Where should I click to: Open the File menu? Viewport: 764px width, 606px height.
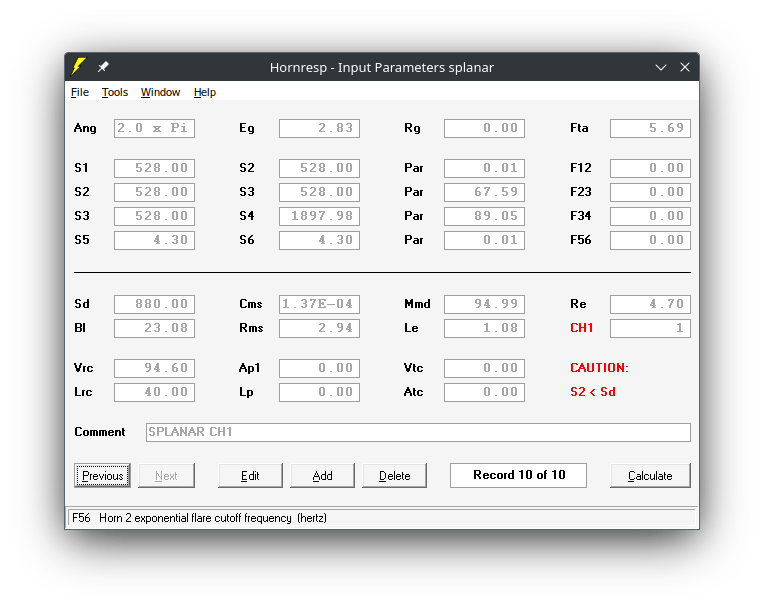point(80,92)
